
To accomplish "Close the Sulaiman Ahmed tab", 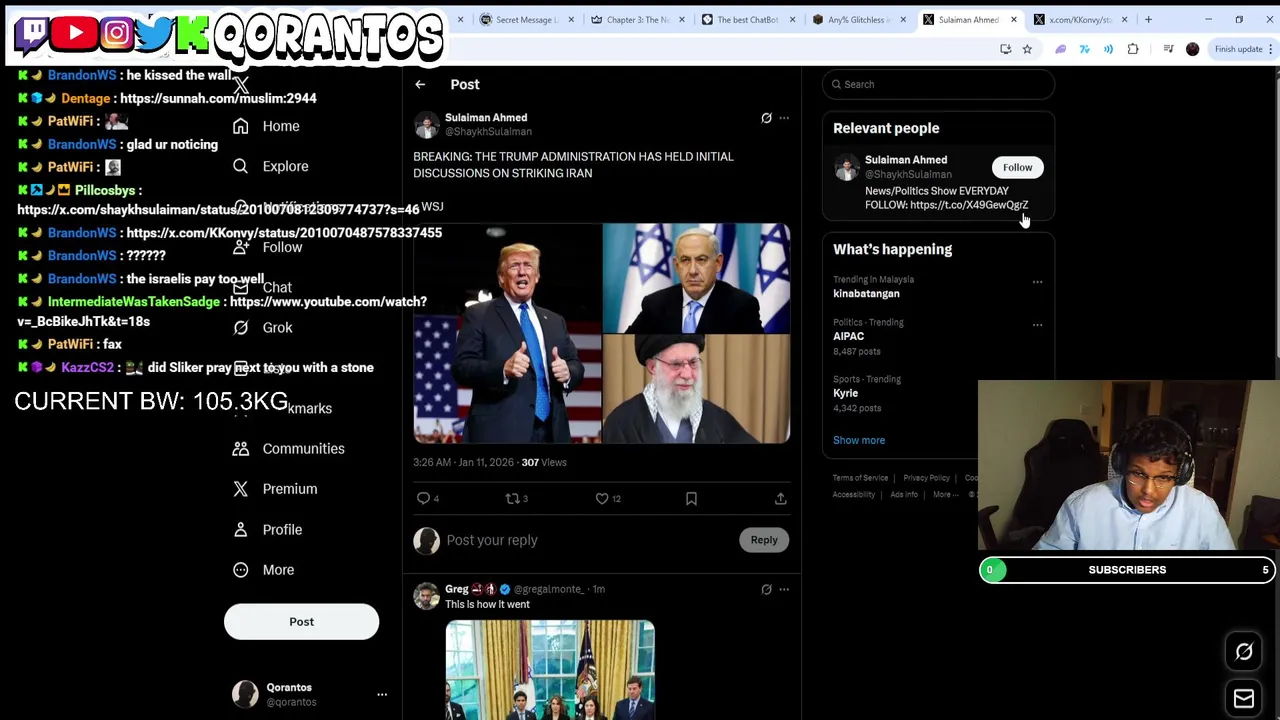I will click(x=1013, y=19).
